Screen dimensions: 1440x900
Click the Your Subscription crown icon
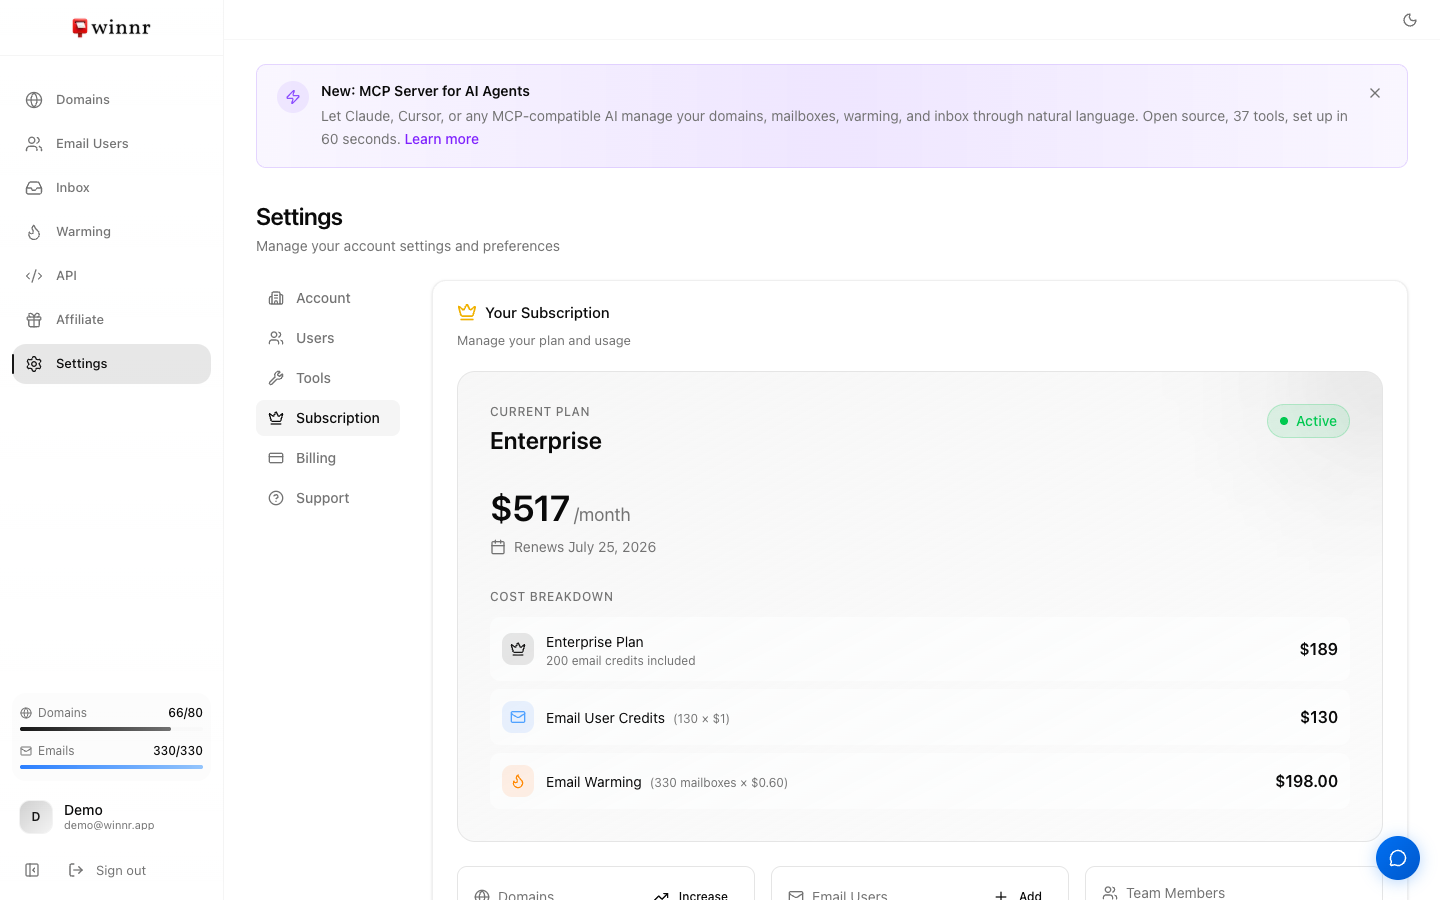coord(466,312)
